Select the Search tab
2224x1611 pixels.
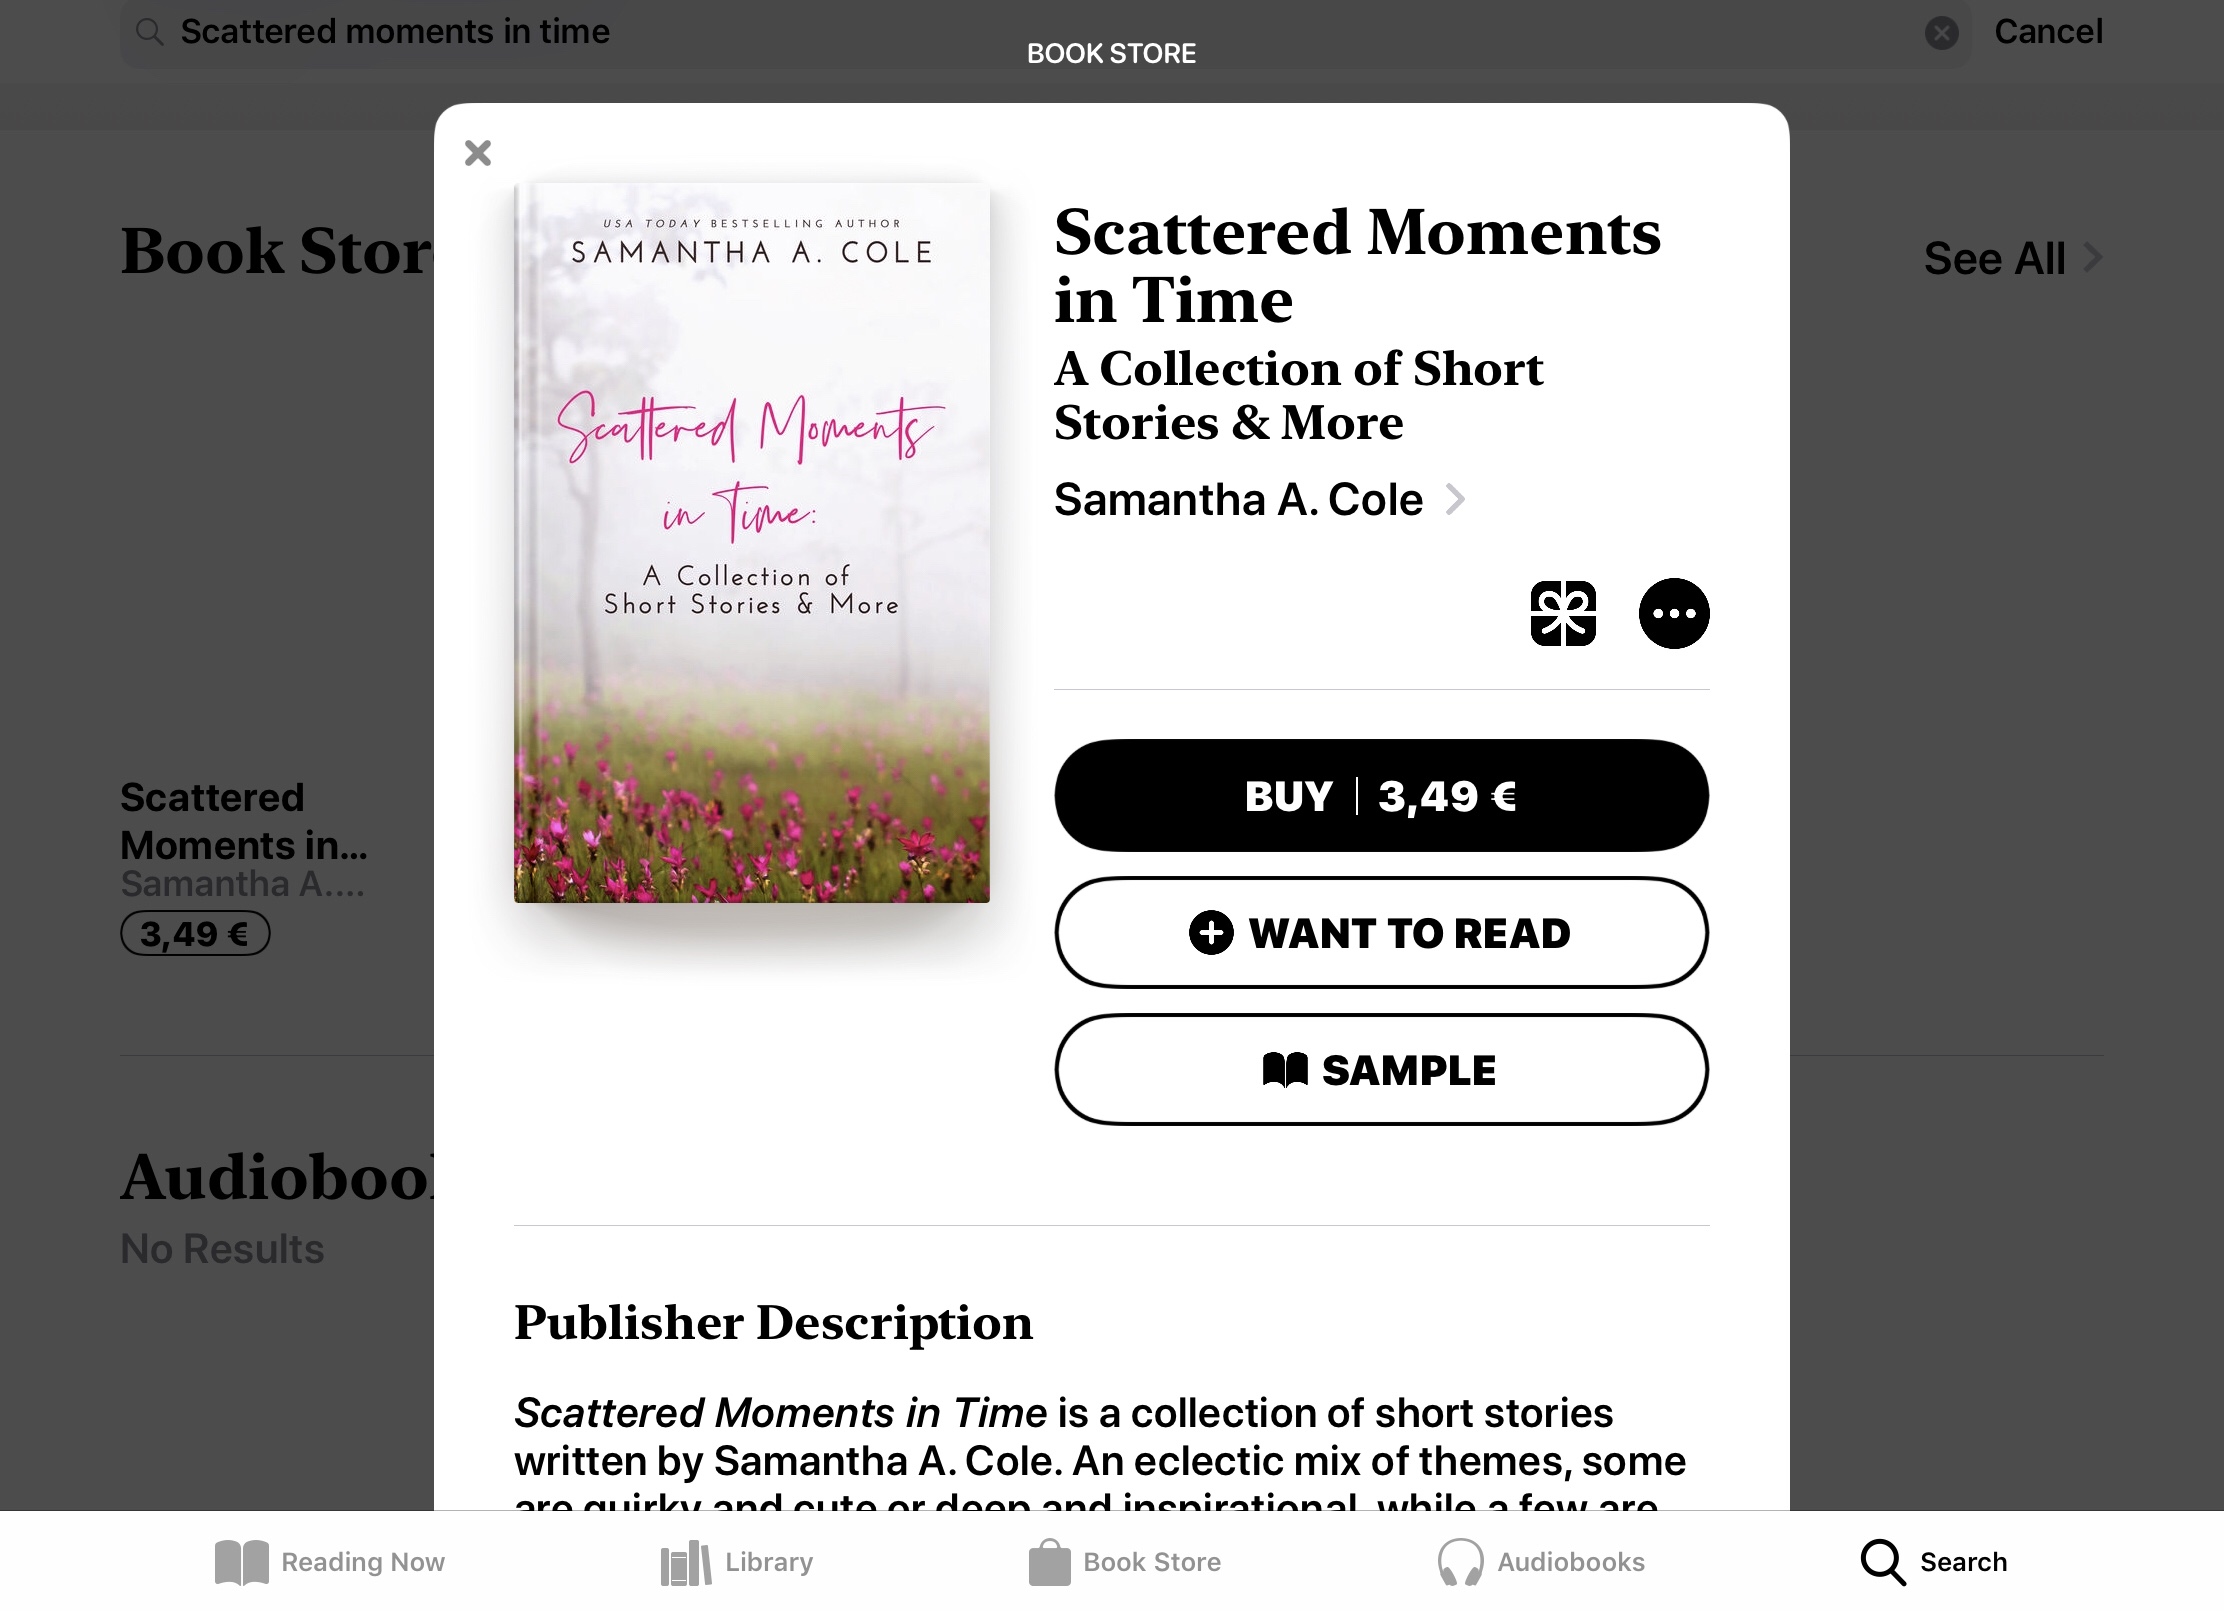pos(1934,1561)
